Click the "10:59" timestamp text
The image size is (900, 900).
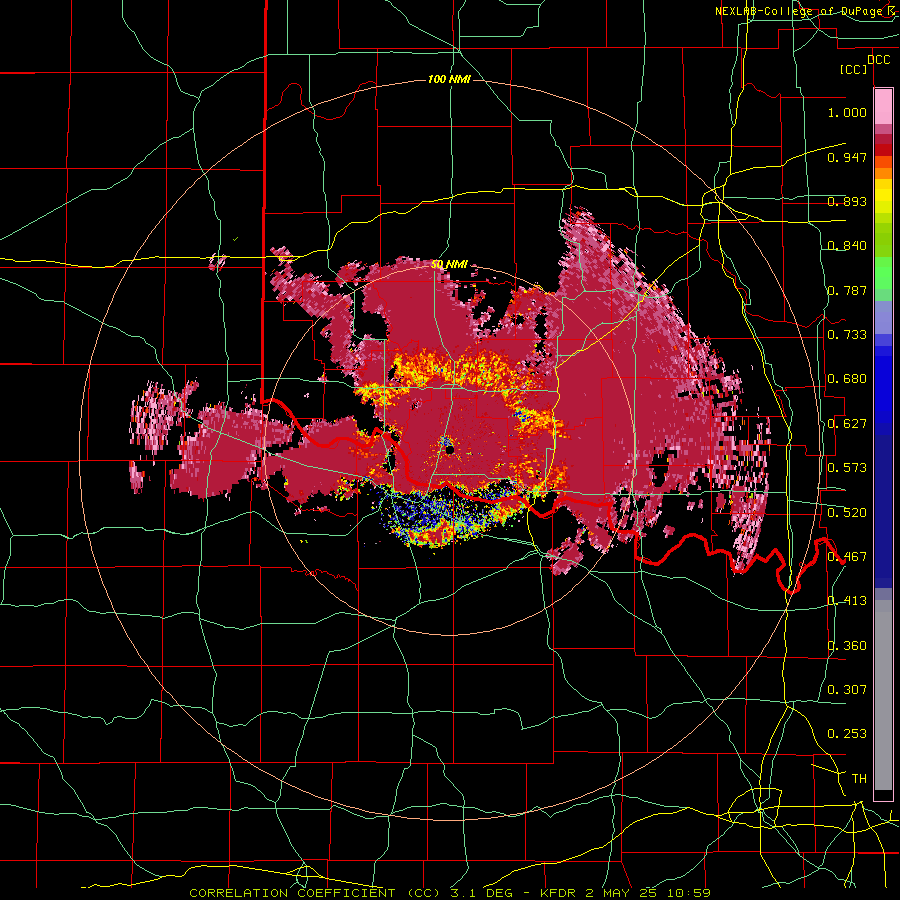coord(689,893)
